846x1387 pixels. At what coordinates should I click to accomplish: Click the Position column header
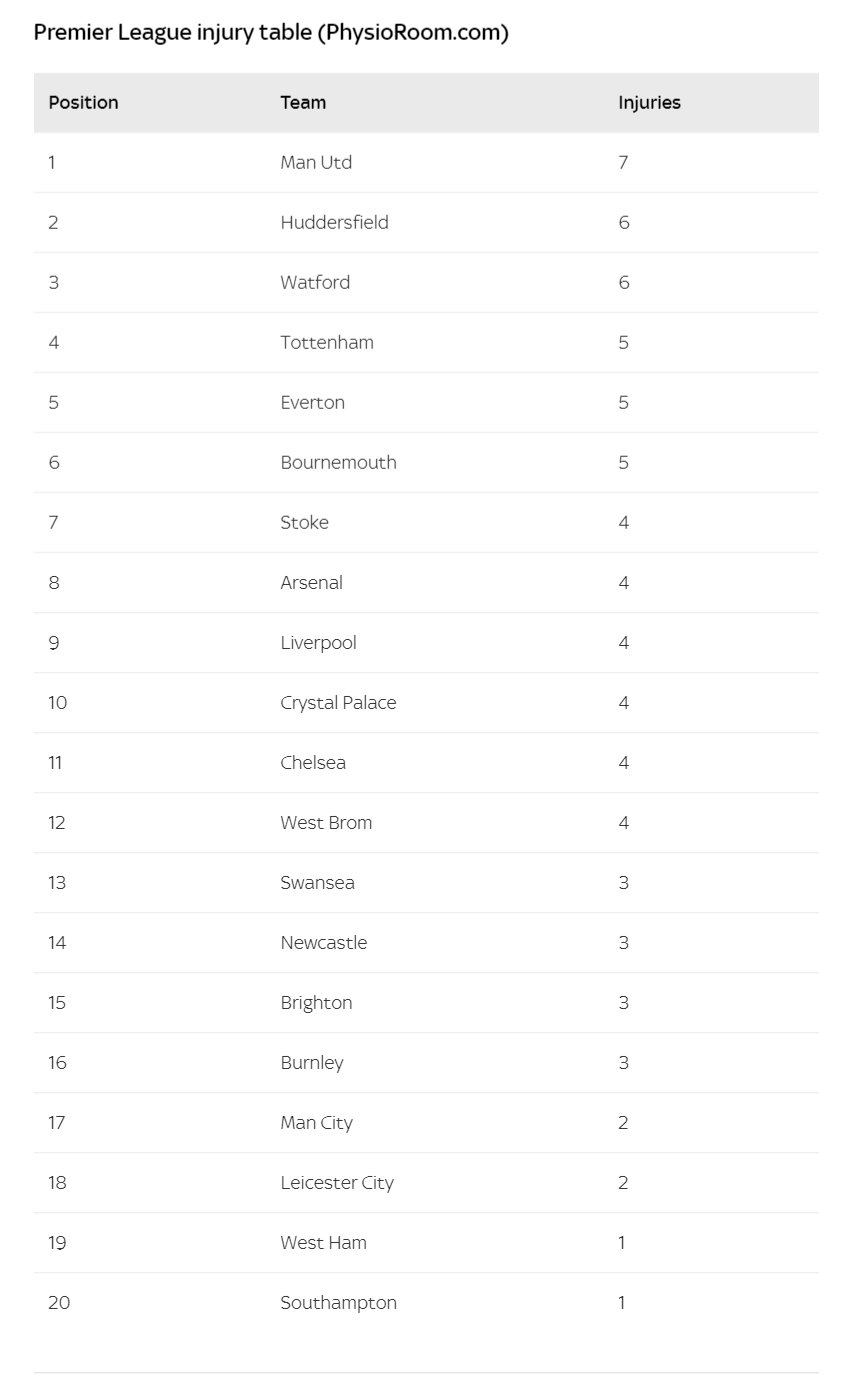(83, 103)
